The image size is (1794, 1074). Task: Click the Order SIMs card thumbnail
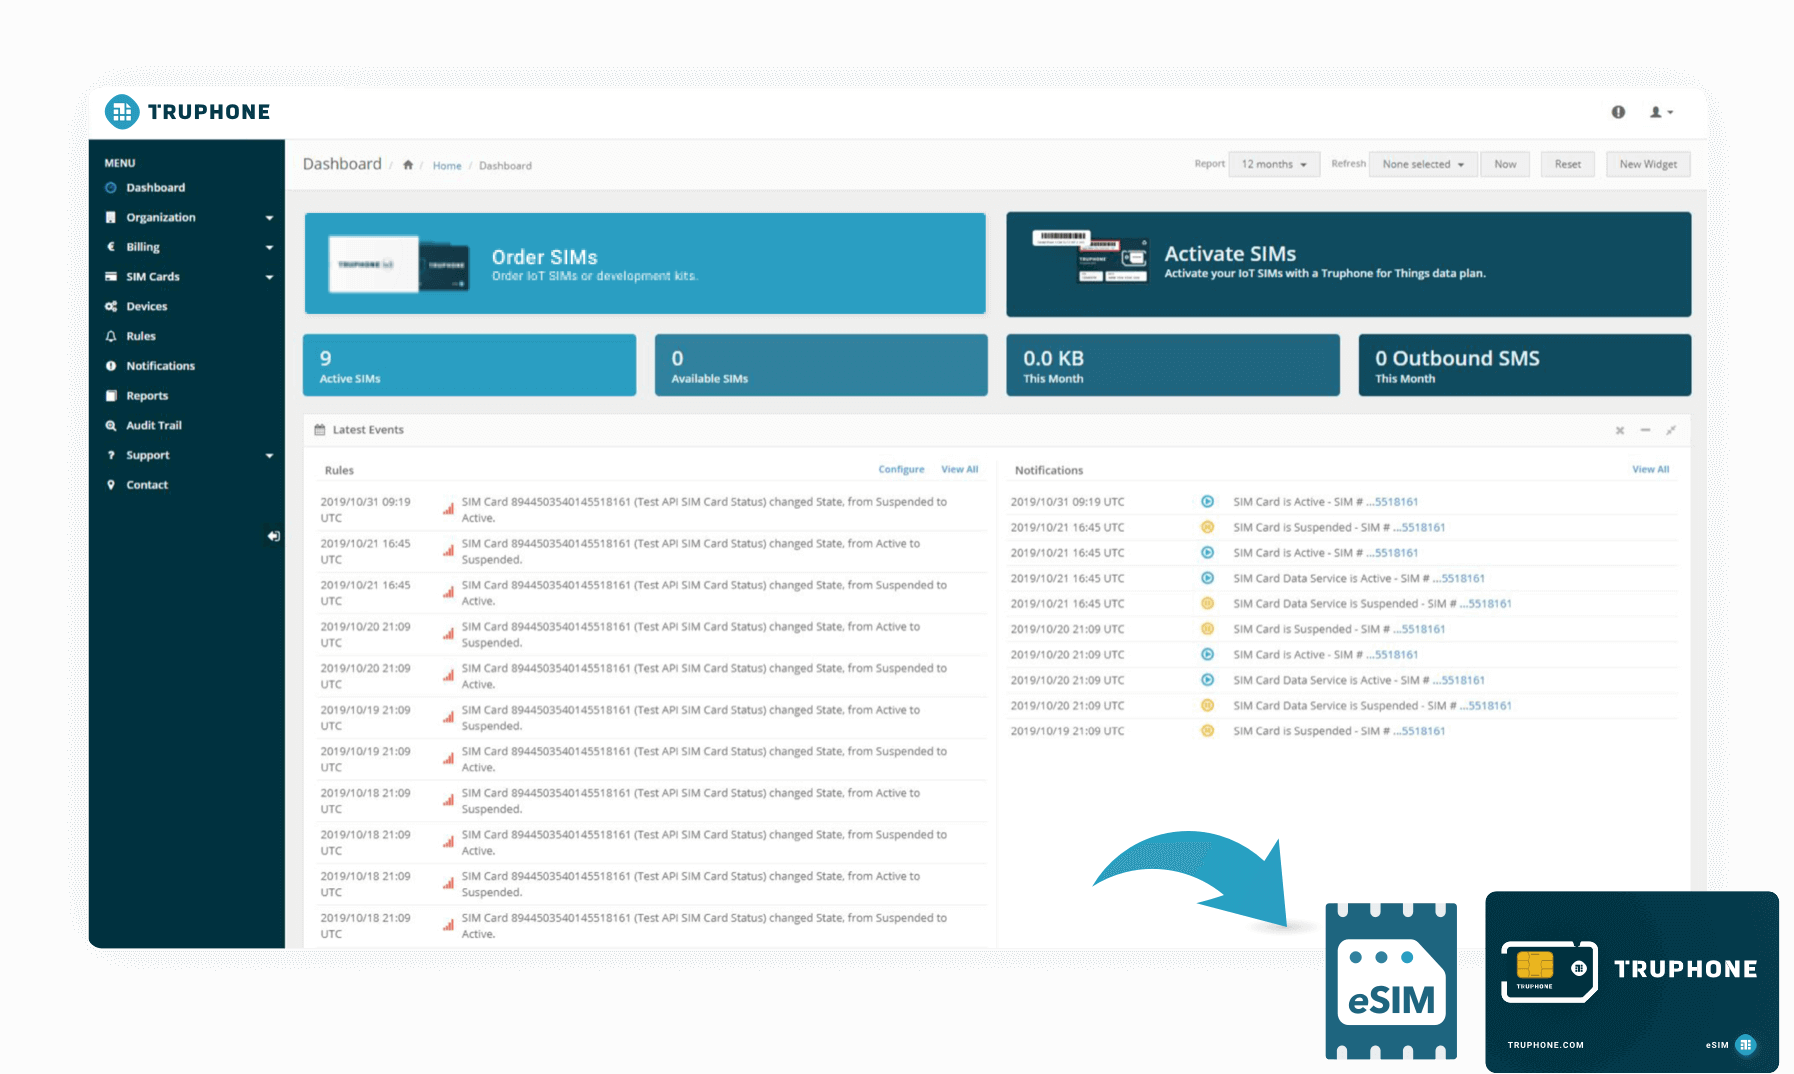coord(398,264)
